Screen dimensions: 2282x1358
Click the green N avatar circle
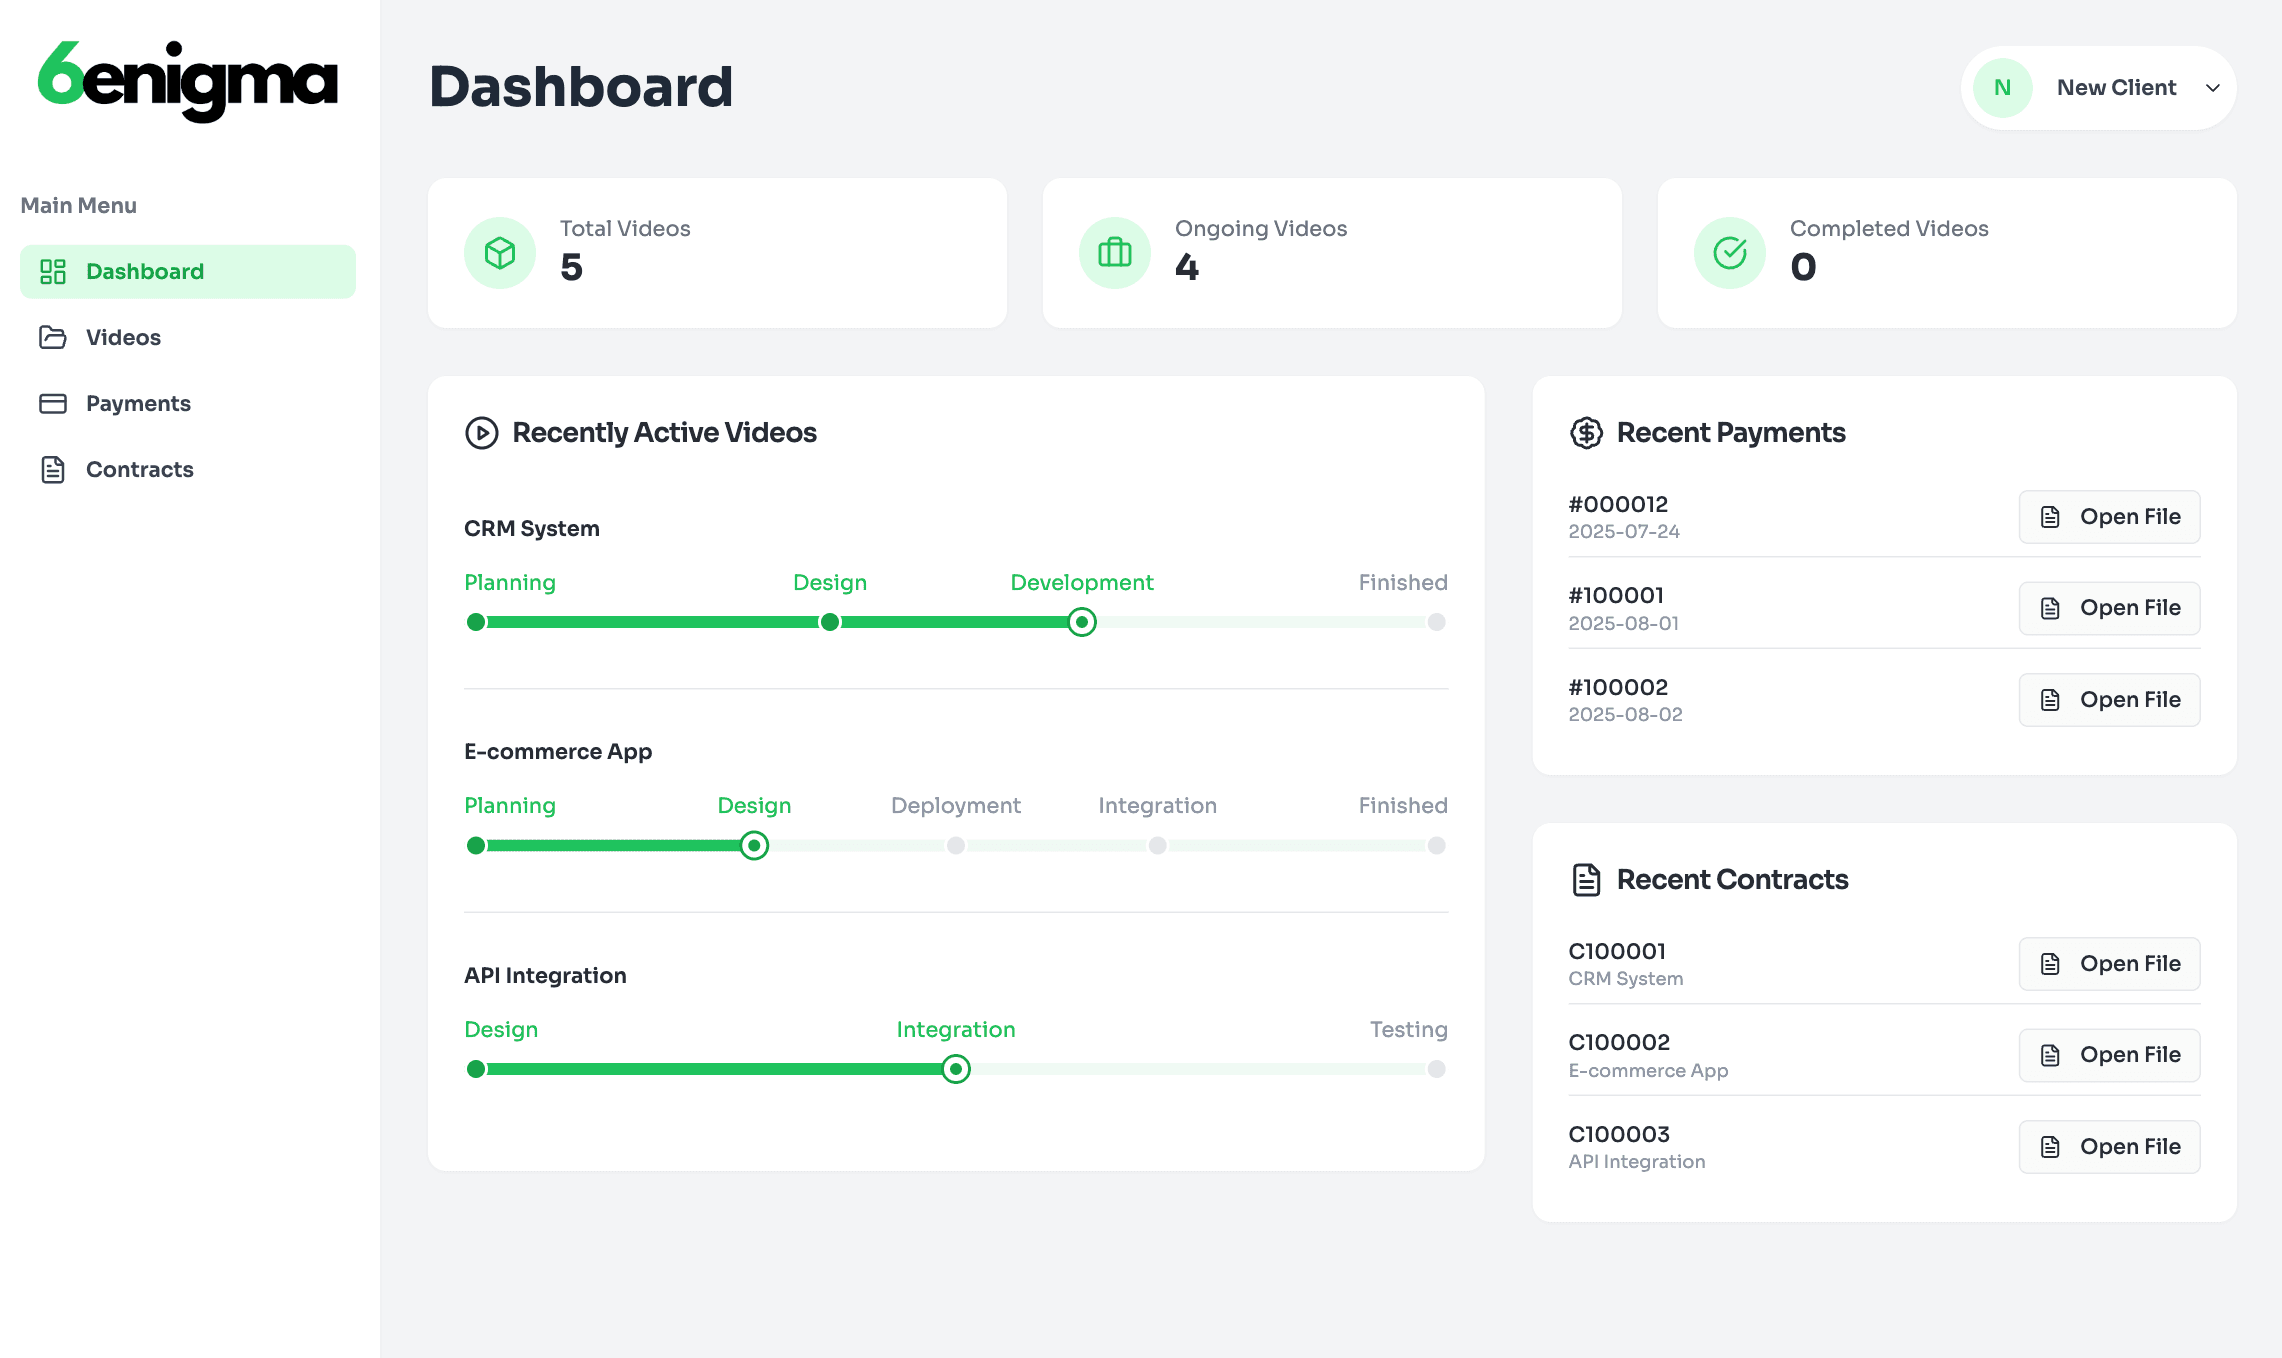pyautogui.click(x=2002, y=88)
